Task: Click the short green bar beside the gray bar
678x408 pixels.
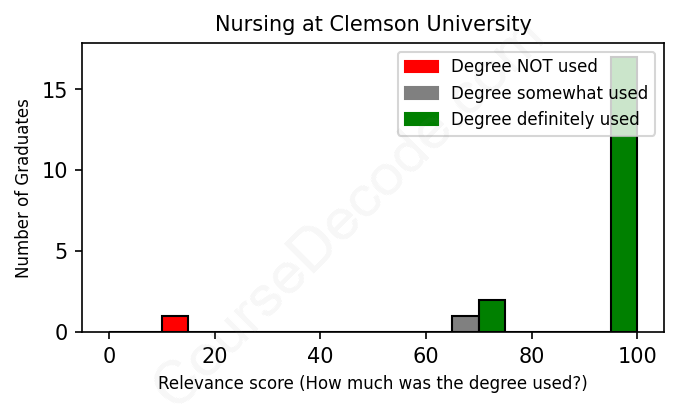Action: click(492, 316)
